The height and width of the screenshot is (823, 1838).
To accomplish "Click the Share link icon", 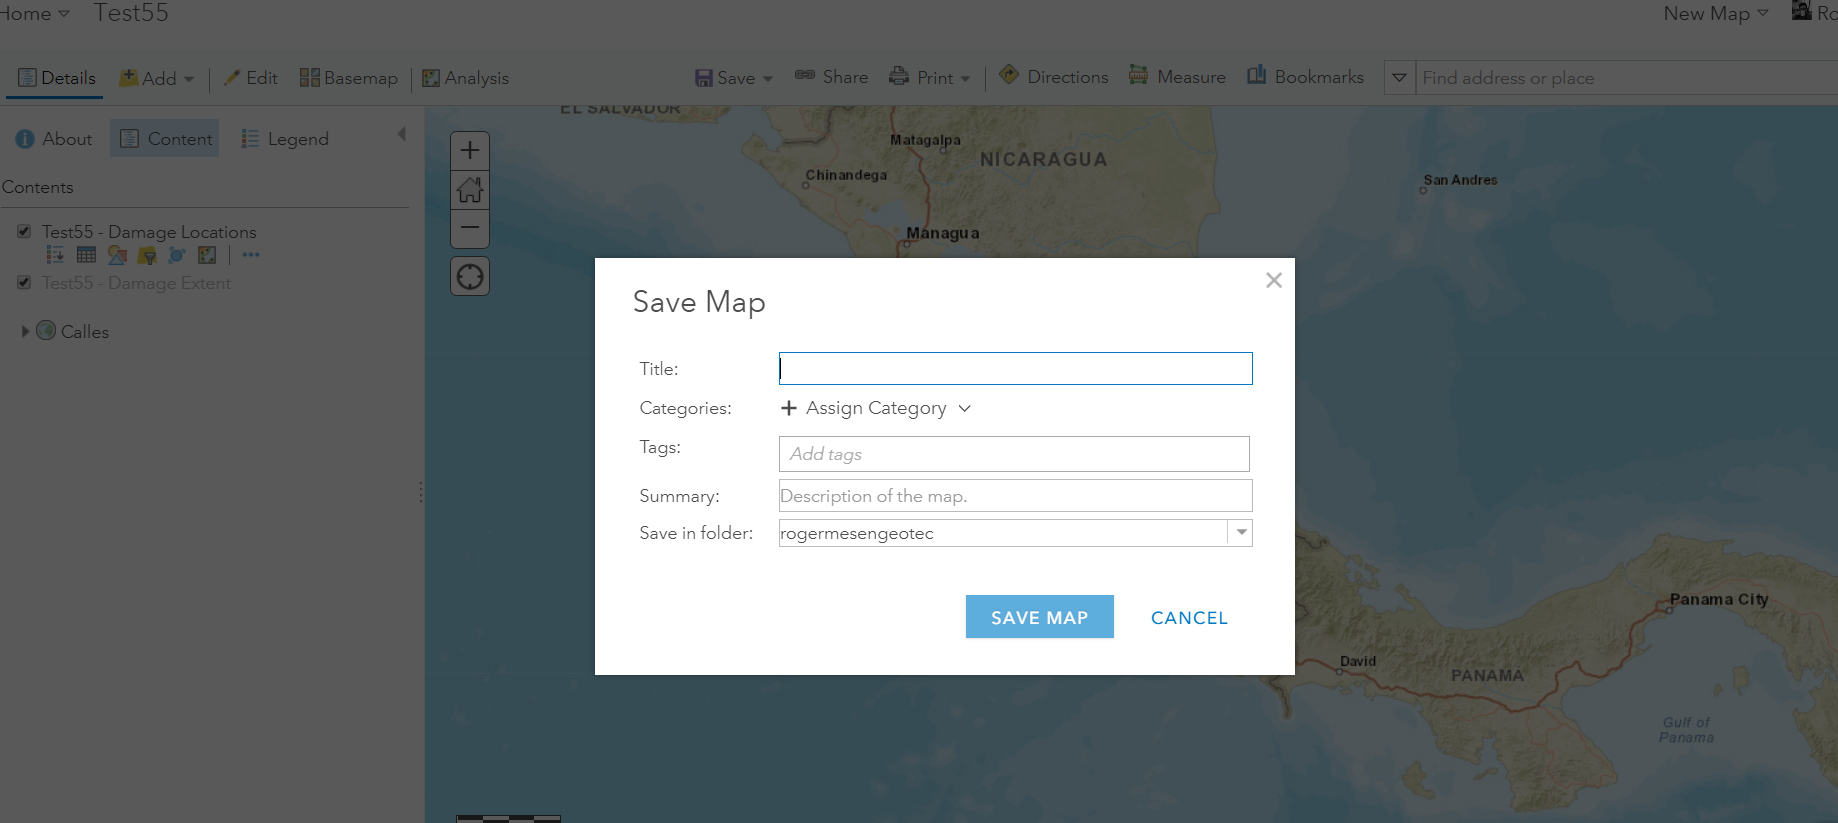I will 805,75.
